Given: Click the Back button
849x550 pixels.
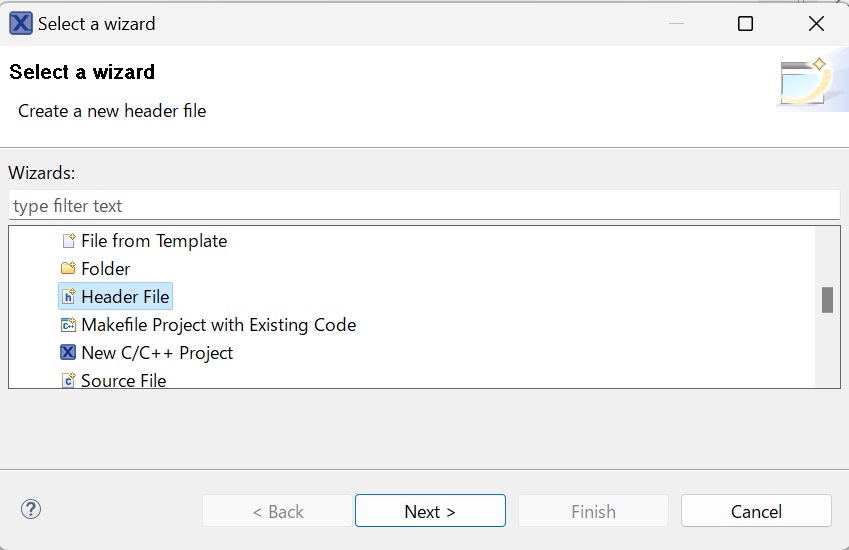Looking at the screenshot, I should (x=278, y=511).
